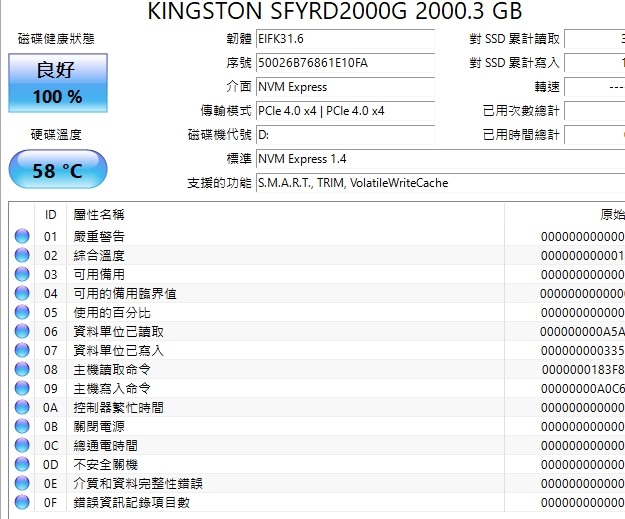Click status orb for row 09 主機寫入命令

[22, 388]
